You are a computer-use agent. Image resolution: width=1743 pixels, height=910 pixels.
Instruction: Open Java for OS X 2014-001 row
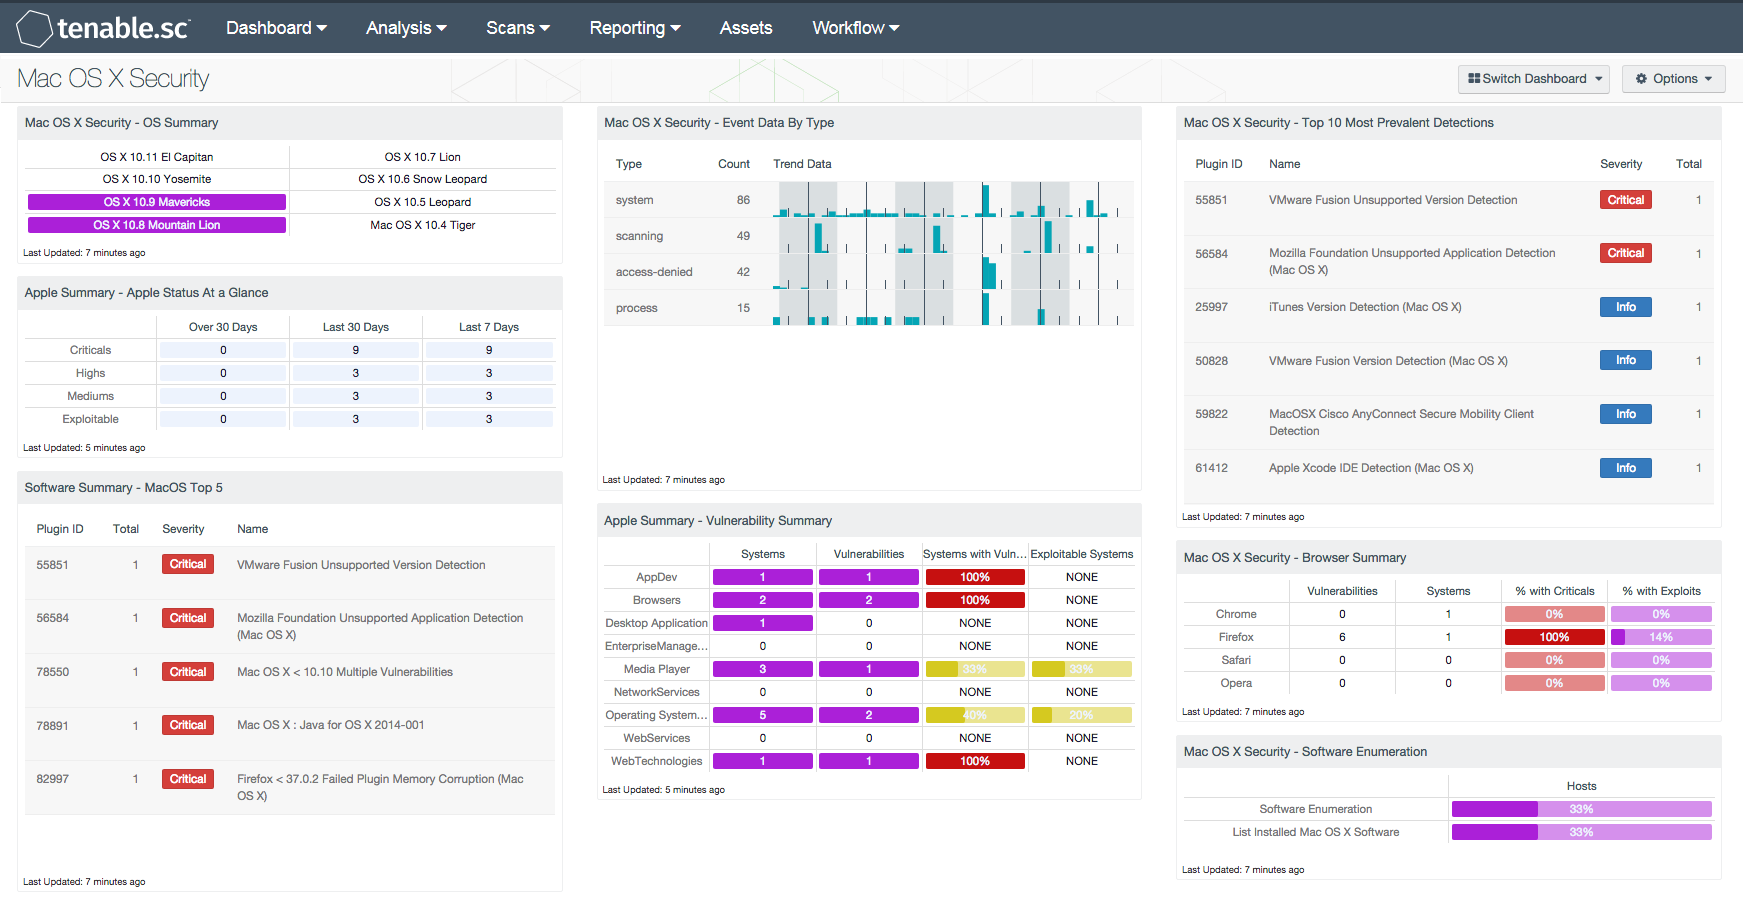click(x=290, y=733)
